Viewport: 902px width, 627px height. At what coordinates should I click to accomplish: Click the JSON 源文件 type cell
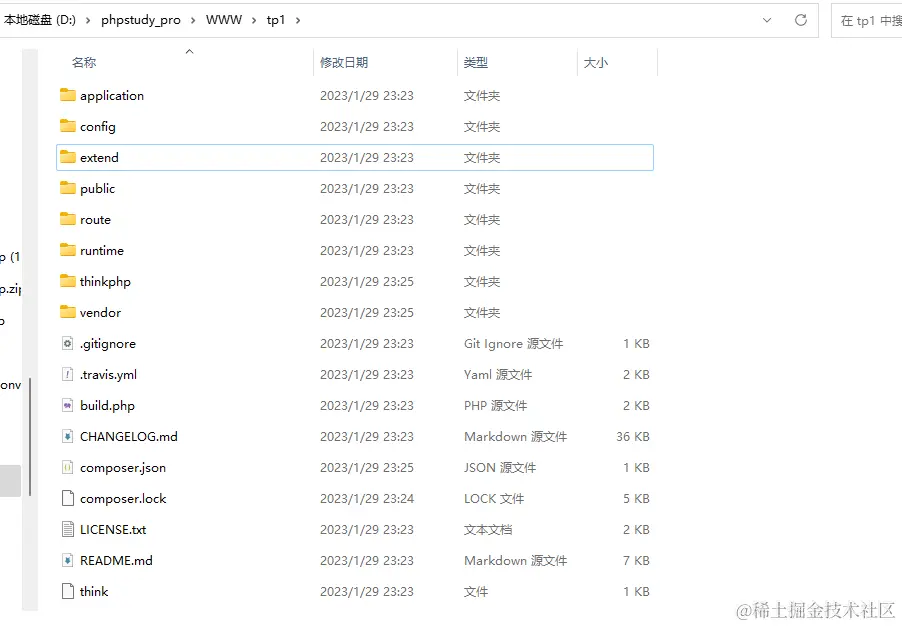click(x=500, y=468)
